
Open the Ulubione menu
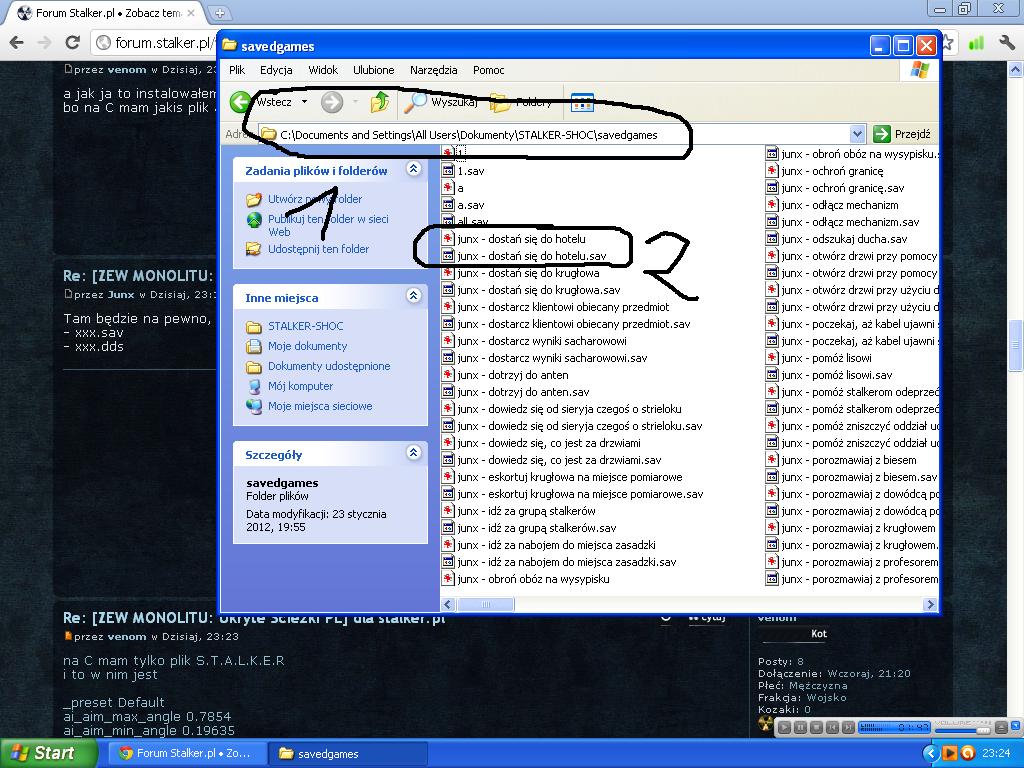point(374,70)
